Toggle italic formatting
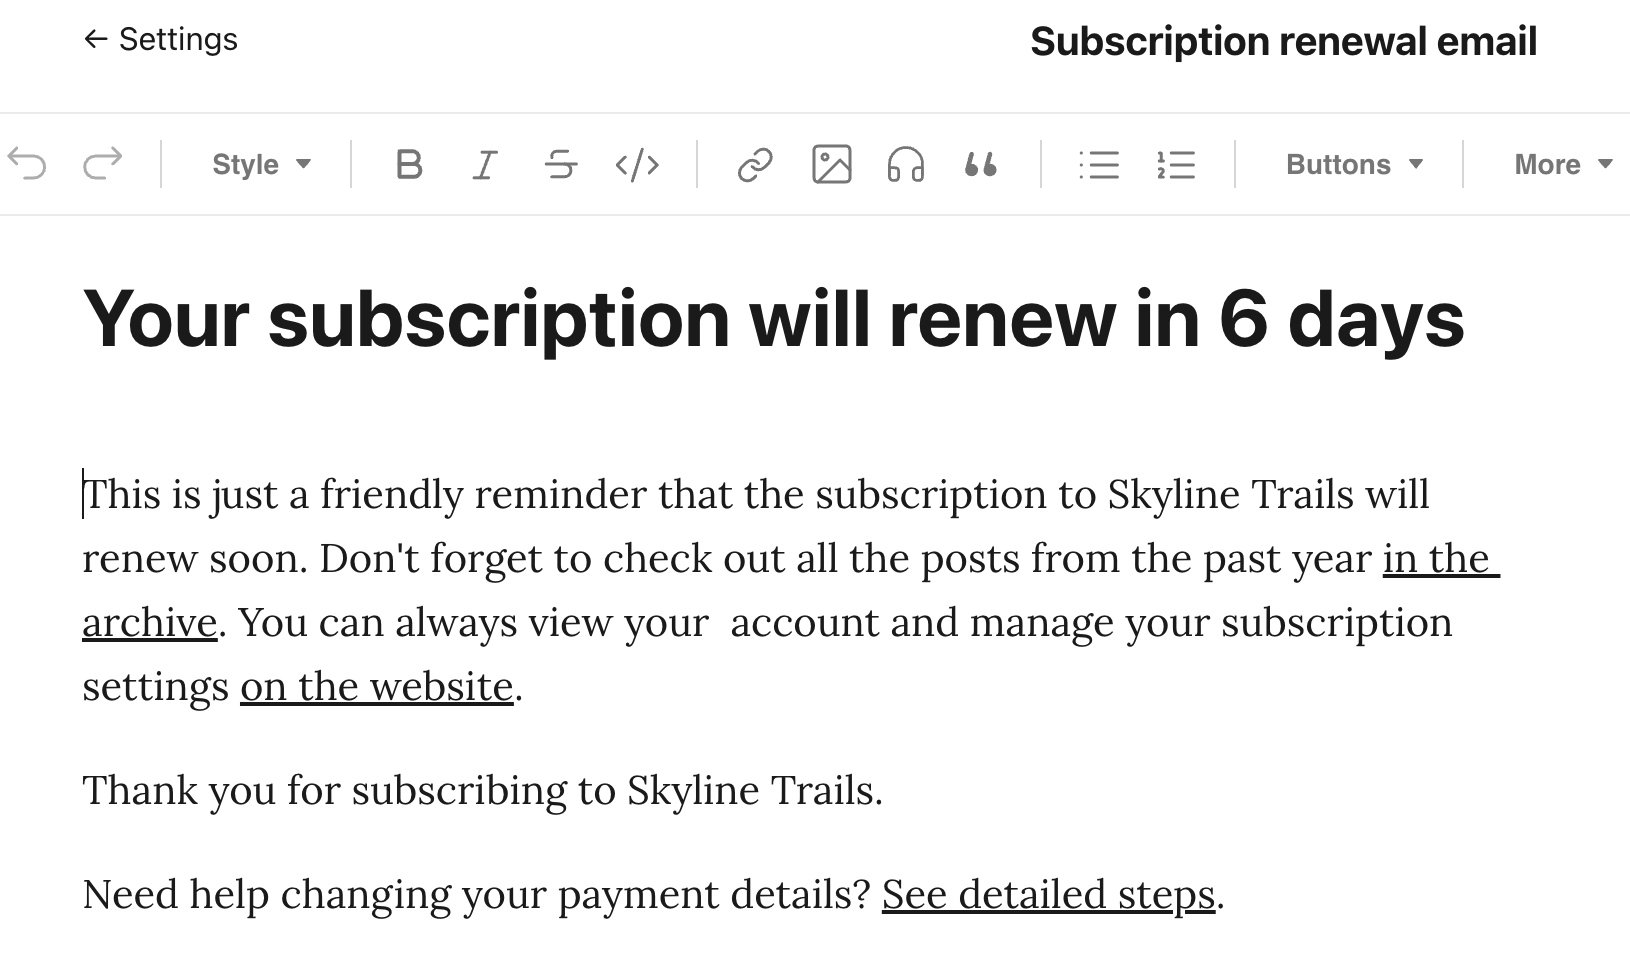 (485, 164)
